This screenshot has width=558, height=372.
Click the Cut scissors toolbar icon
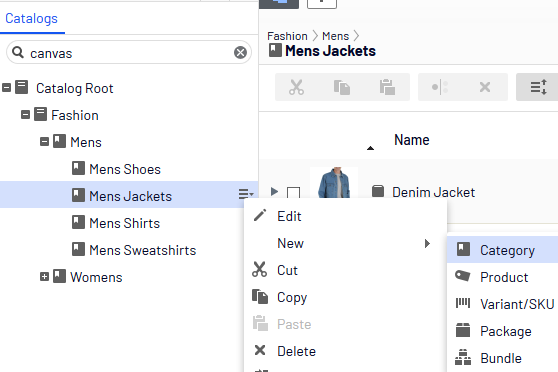pos(296,87)
